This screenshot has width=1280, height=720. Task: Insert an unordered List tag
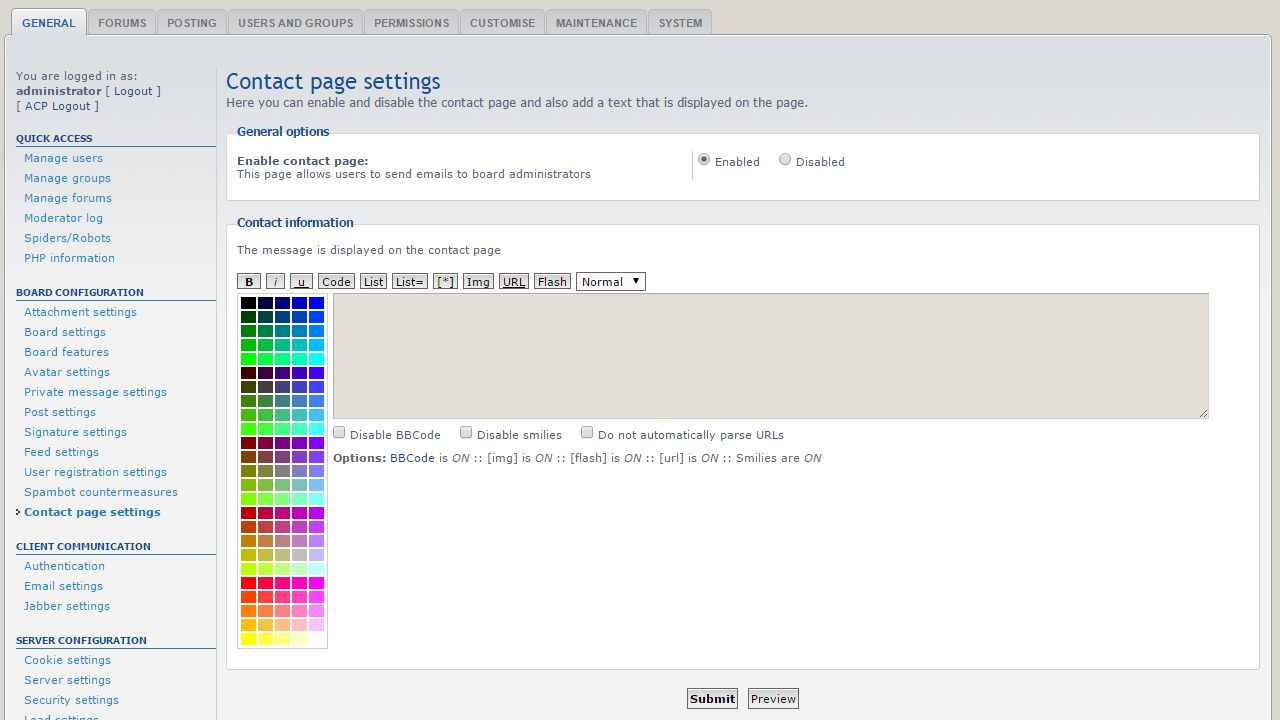374,282
